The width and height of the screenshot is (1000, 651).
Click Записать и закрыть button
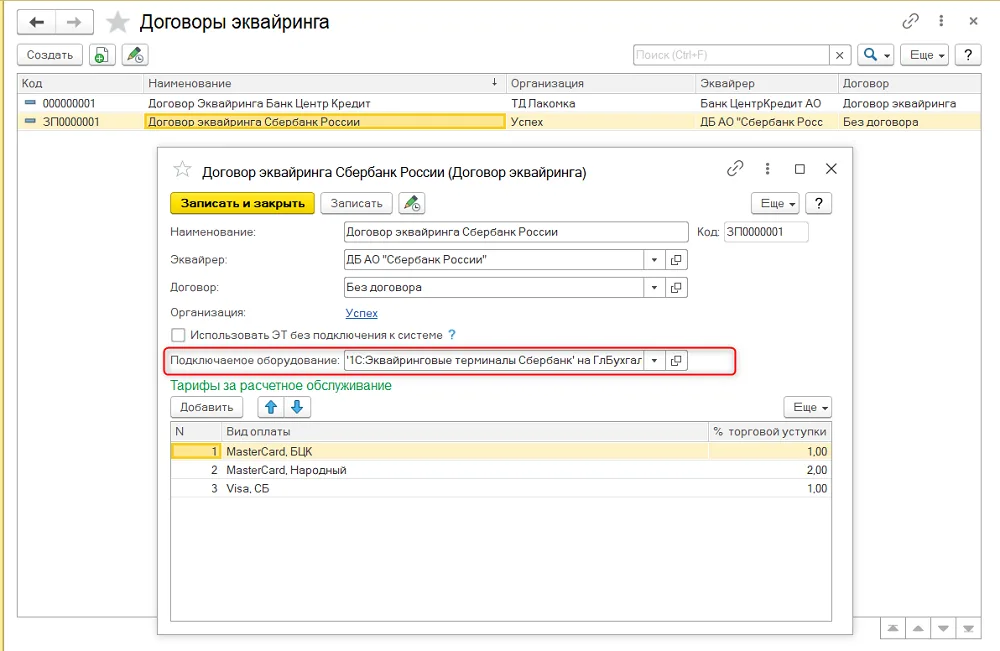coord(242,203)
